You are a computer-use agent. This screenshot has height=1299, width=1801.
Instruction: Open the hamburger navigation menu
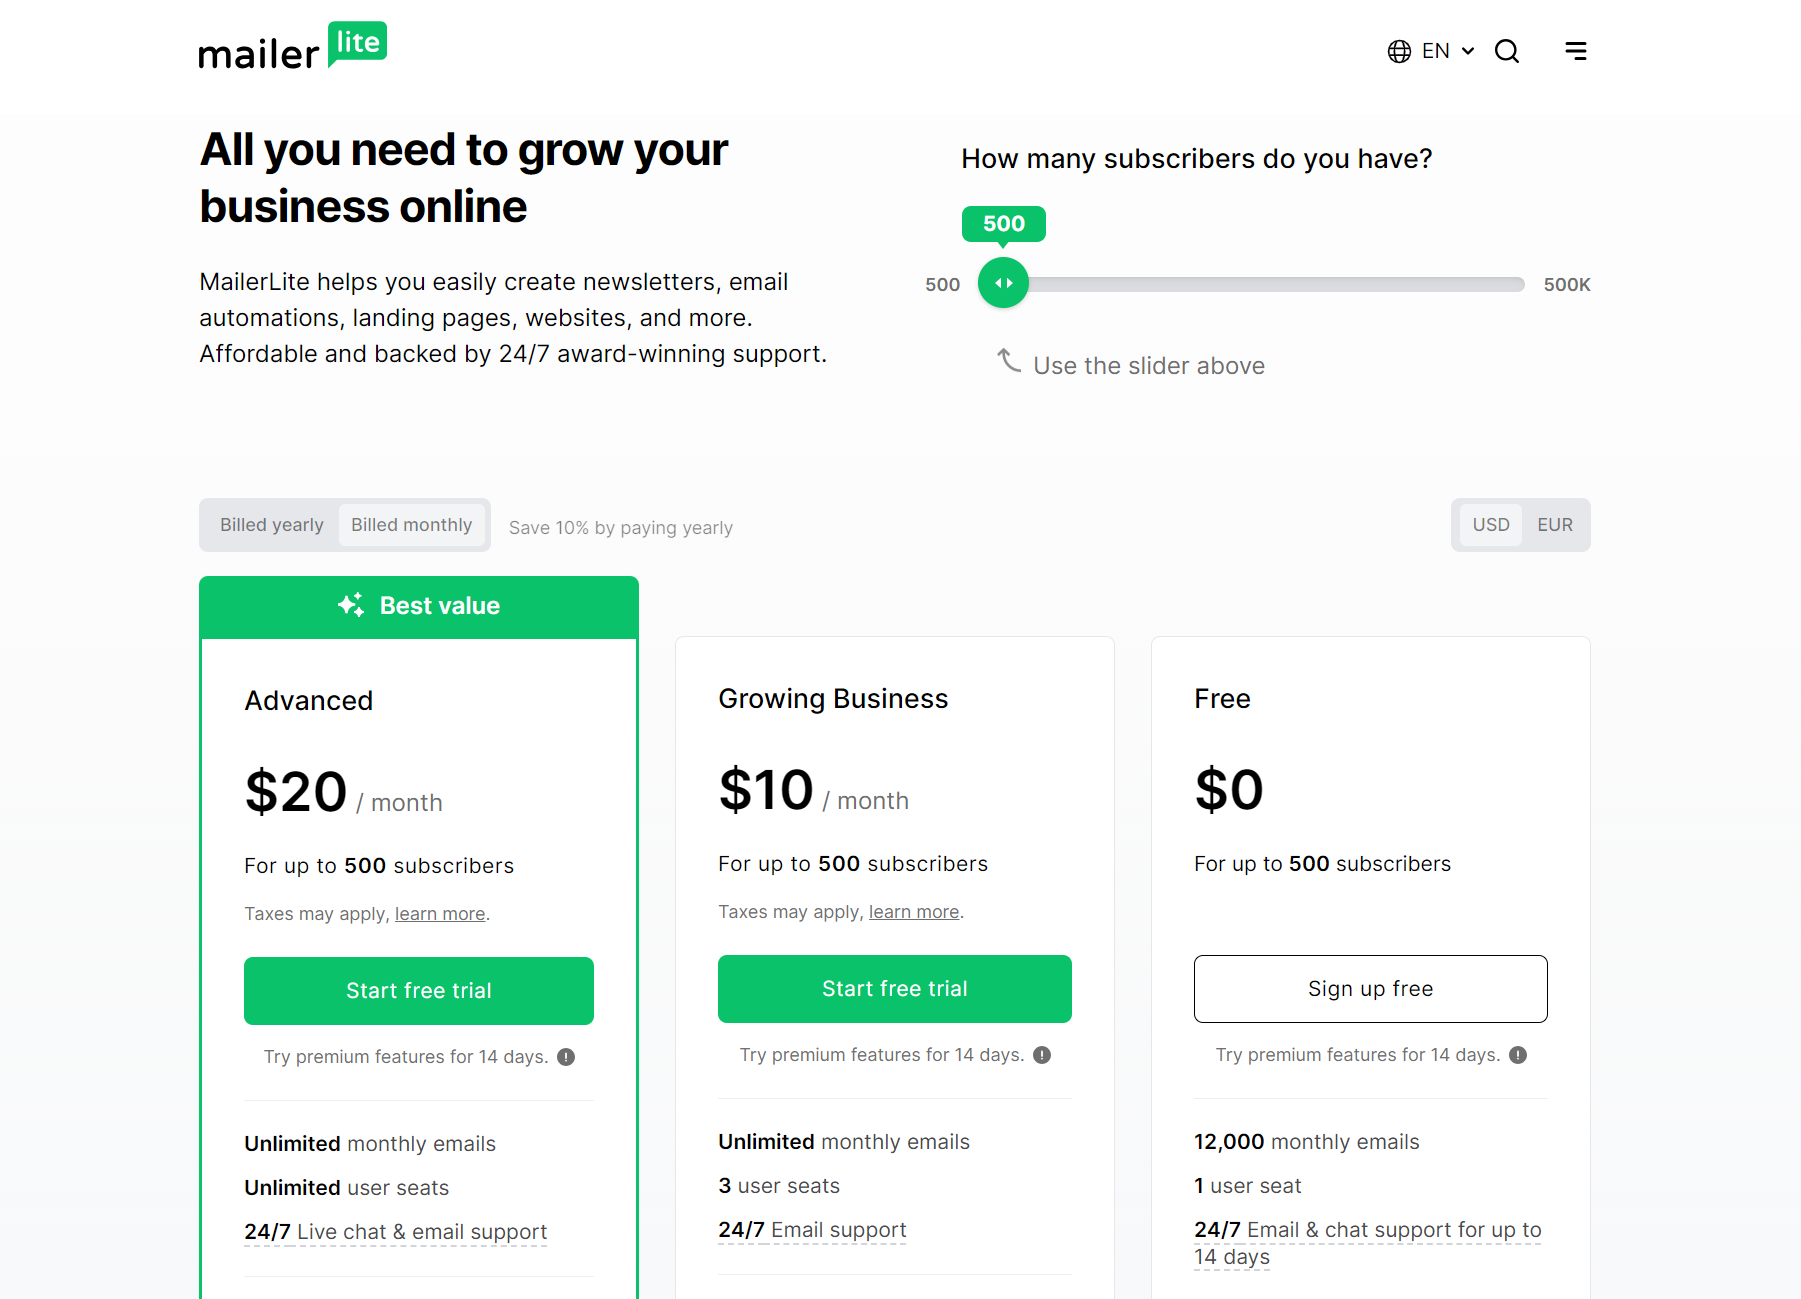click(1575, 50)
